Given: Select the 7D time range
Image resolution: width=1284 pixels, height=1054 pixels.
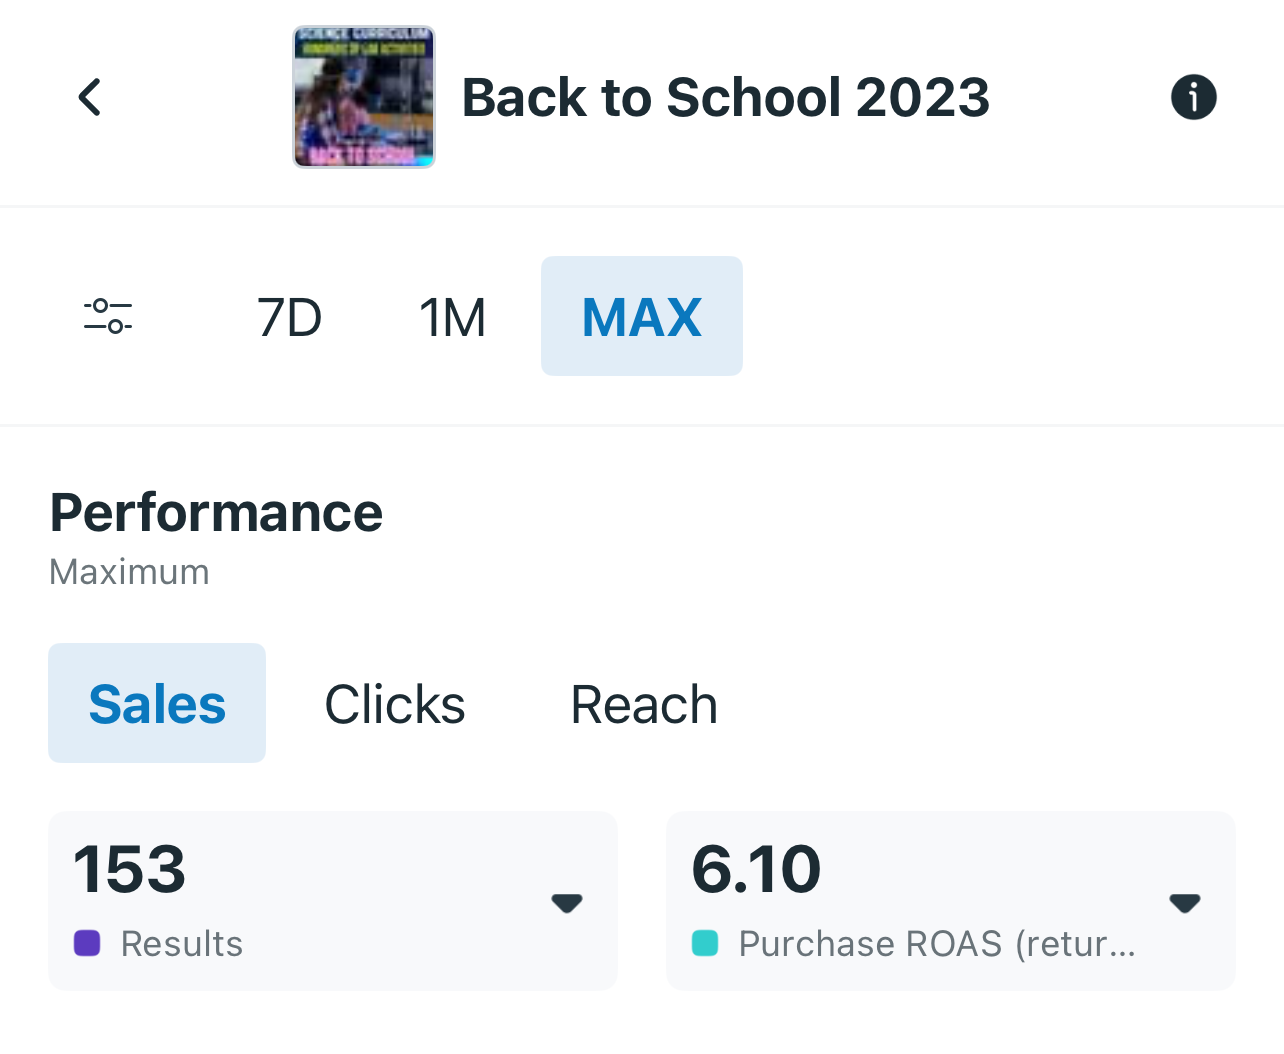Looking at the screenshot, I should (x=289, y=318).
